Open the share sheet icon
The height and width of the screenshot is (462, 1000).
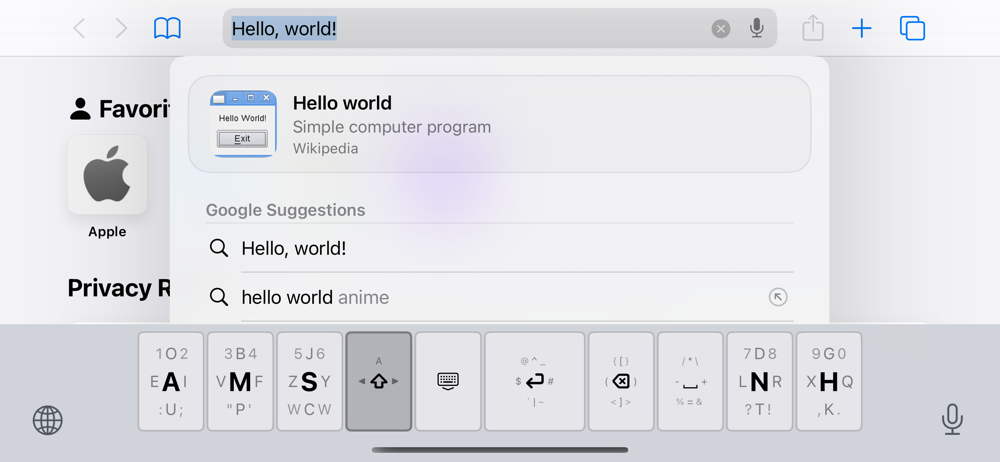click(813, 28)
